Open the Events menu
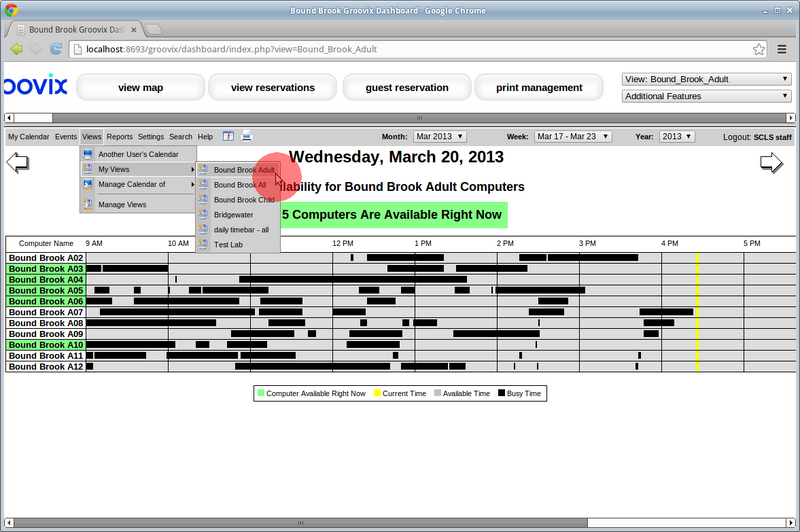800x532 pixels. click(66, 137)
